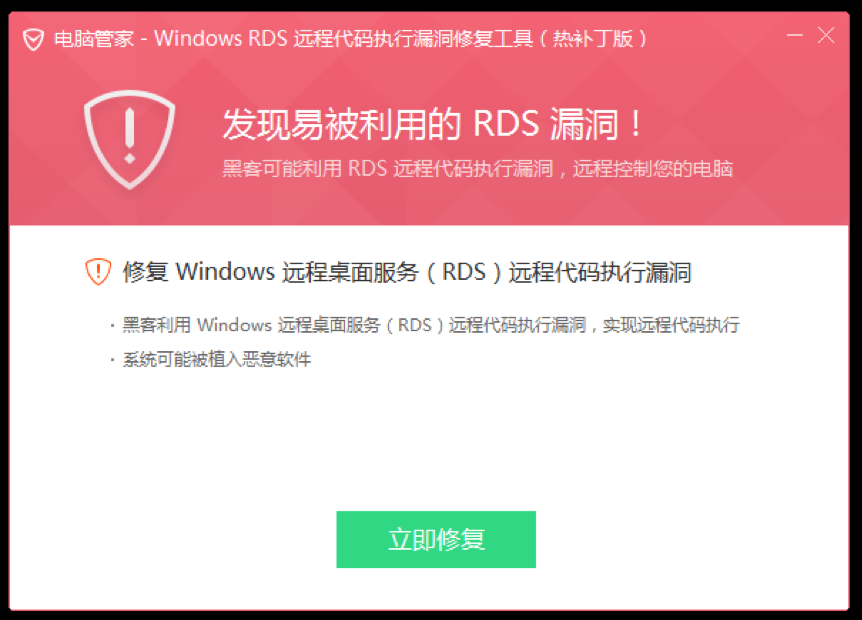Click the （热补丁版）label in the title bar
862x620 pixels.
(593, 39)
